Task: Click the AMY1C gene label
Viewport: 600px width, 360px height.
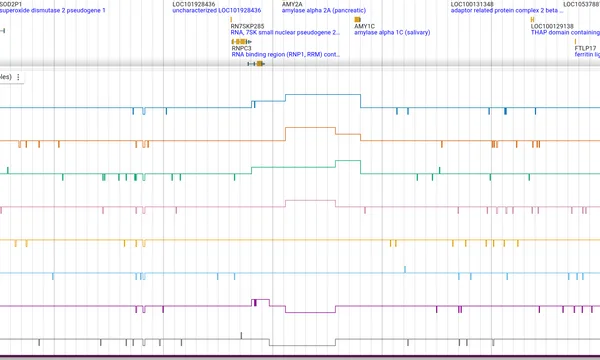Action: pyautogui.click(x=364, y=26)
